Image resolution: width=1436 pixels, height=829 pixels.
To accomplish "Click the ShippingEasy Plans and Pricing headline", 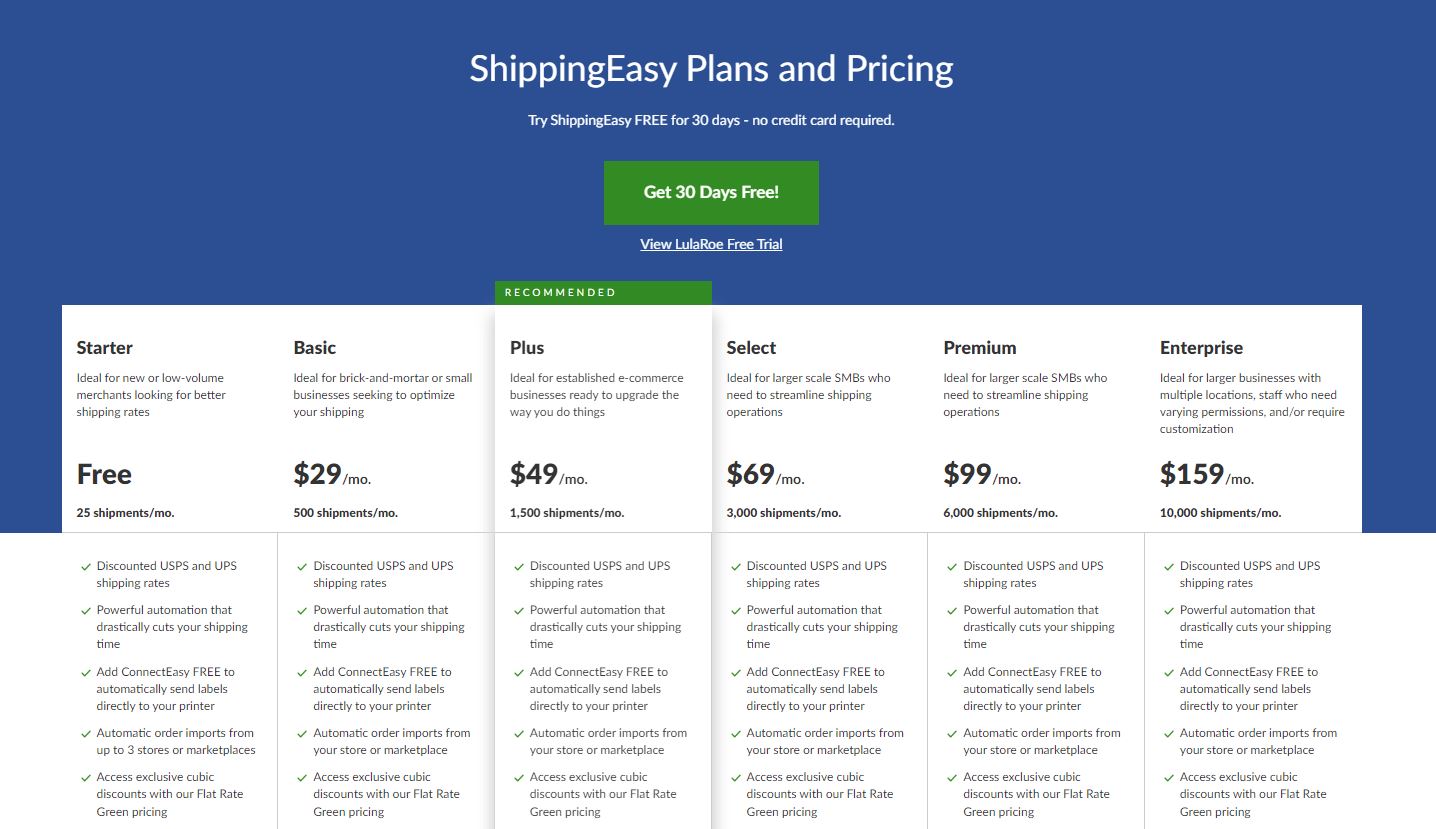I will click(x=711, y=69).
